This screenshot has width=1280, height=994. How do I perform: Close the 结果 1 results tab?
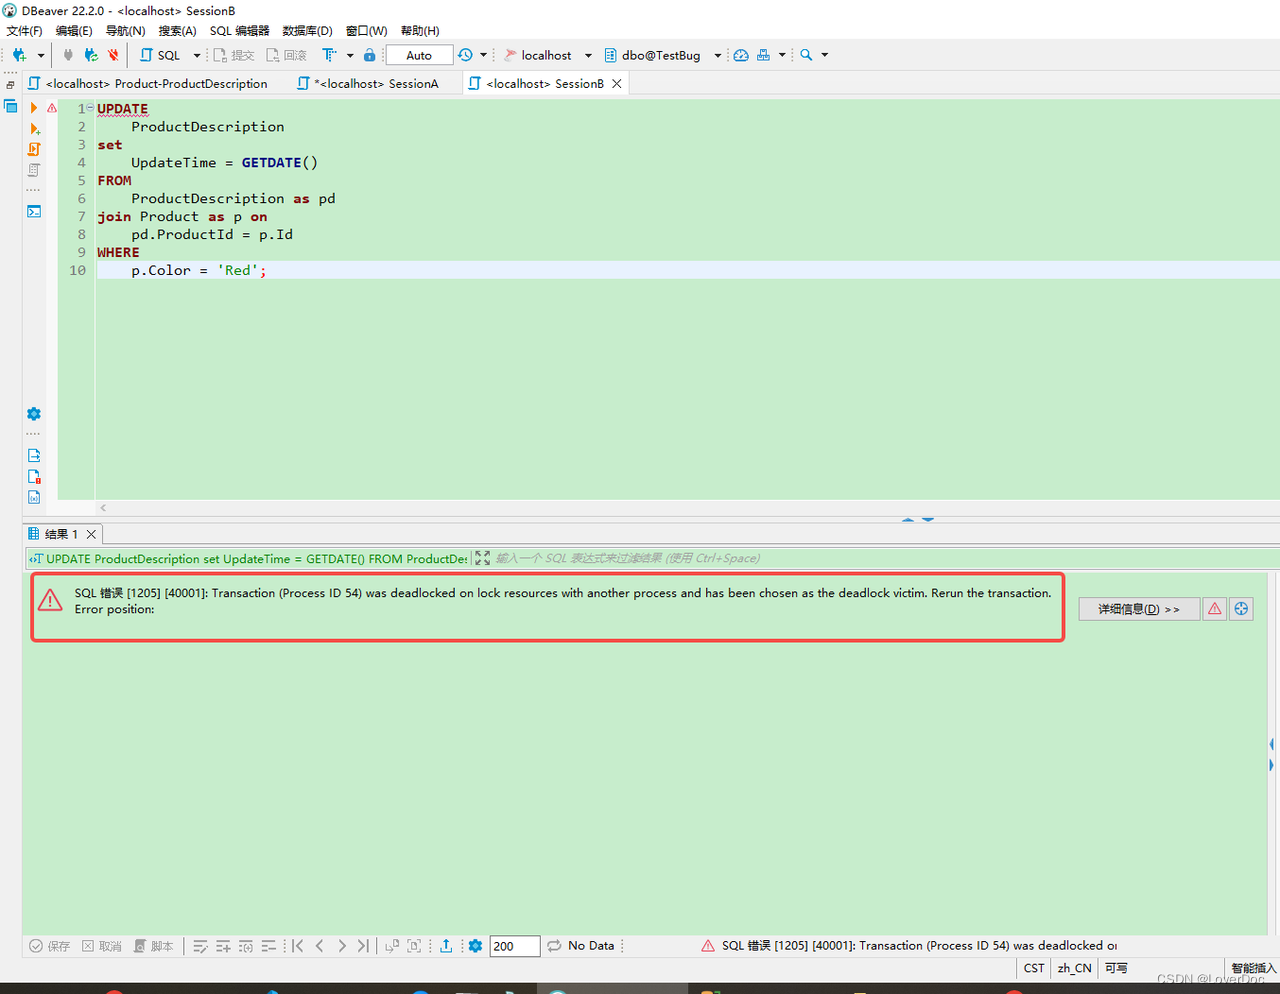coord(91,534)
